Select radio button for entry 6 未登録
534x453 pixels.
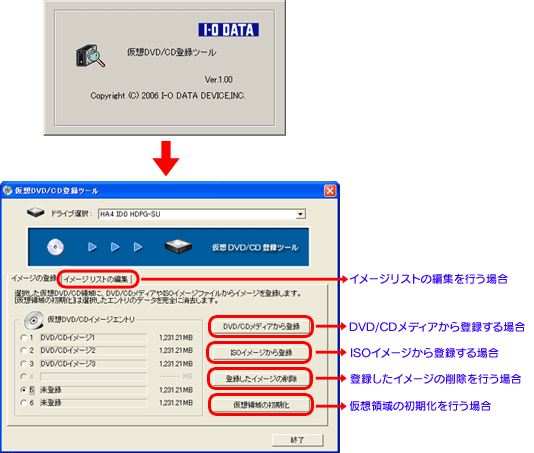pos(23,403)
